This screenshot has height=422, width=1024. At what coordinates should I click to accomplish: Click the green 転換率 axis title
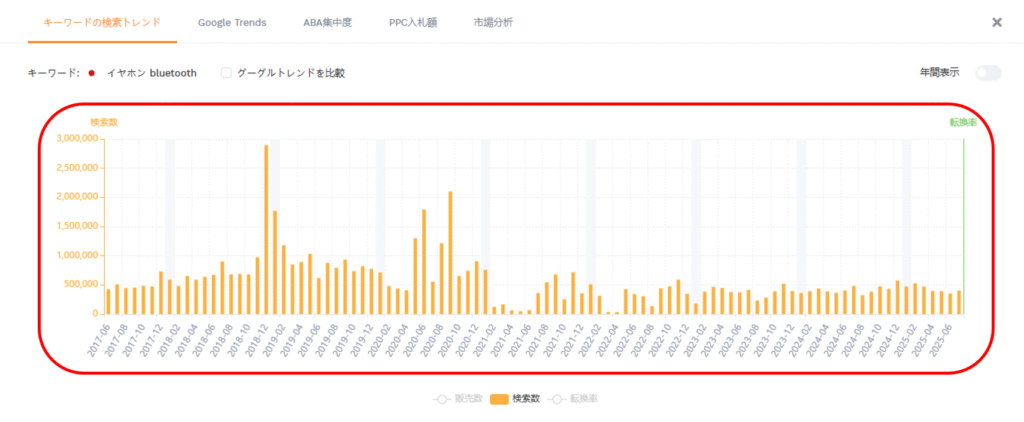[963, 122]
